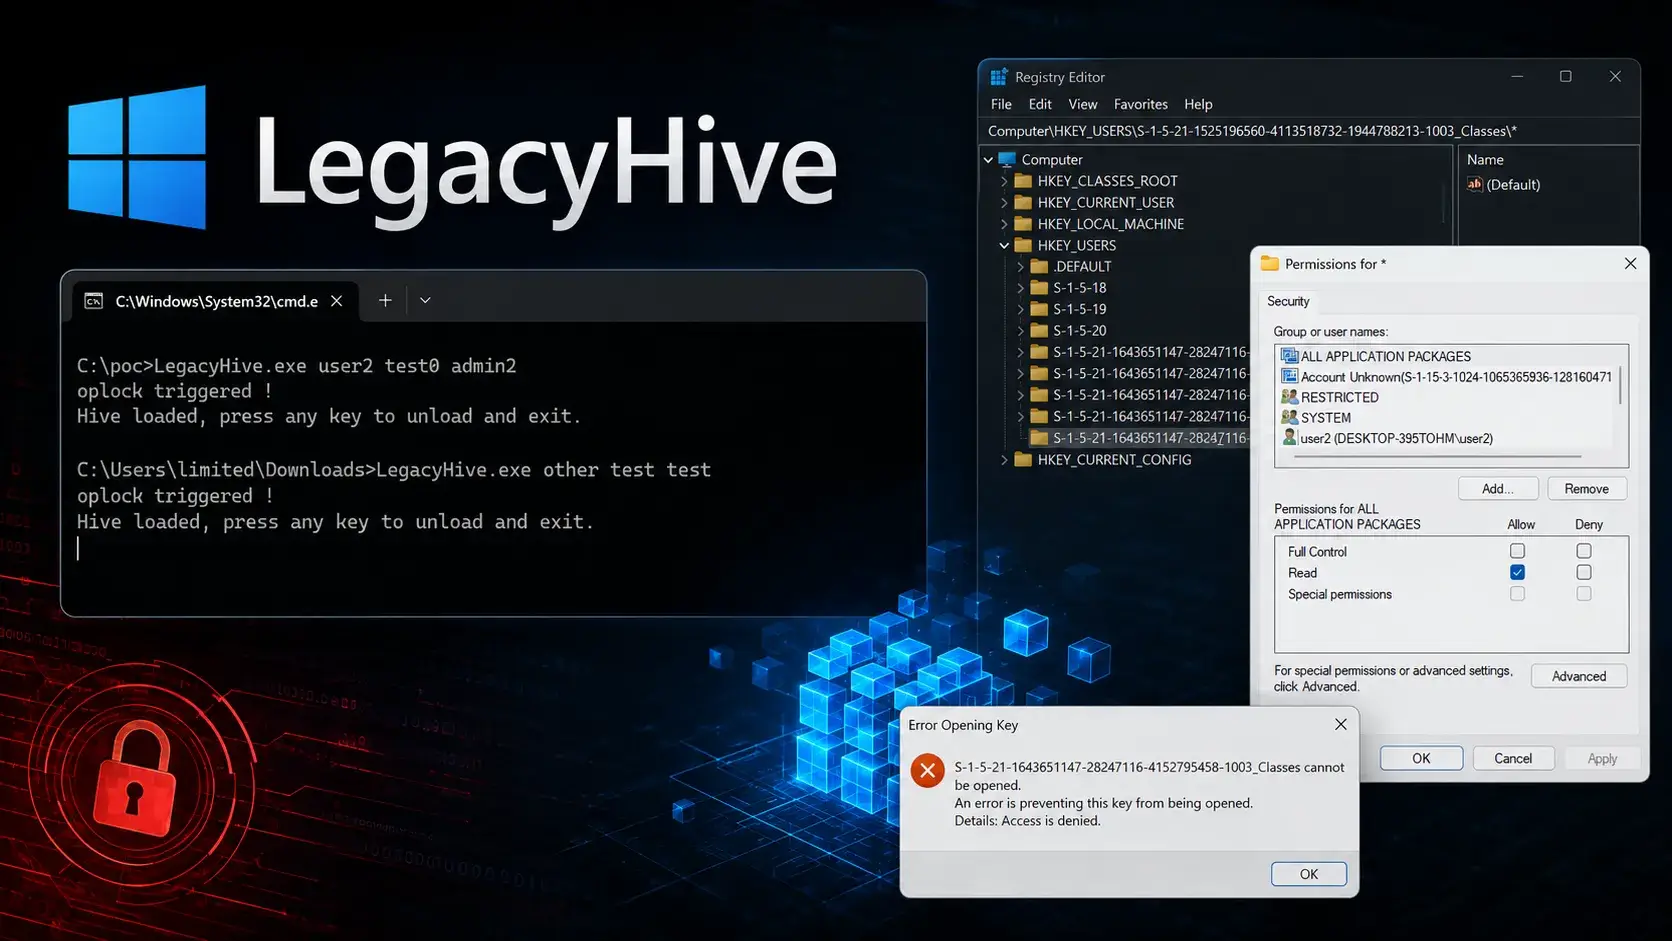
Task: Uncheck the Read Allow checkbox
Action: [x=1517, y=572]
